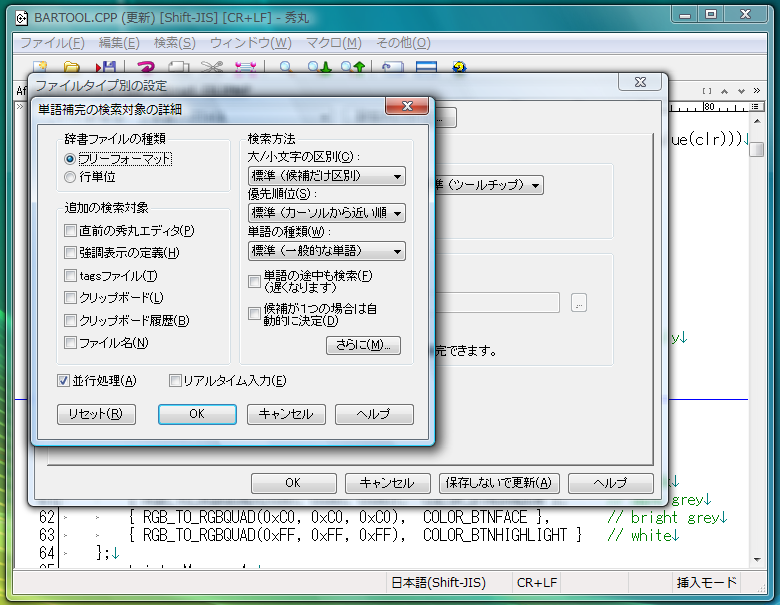Click the search-upward magnifier with green arrow
This screenshot has width=780, height=605.
351,68
